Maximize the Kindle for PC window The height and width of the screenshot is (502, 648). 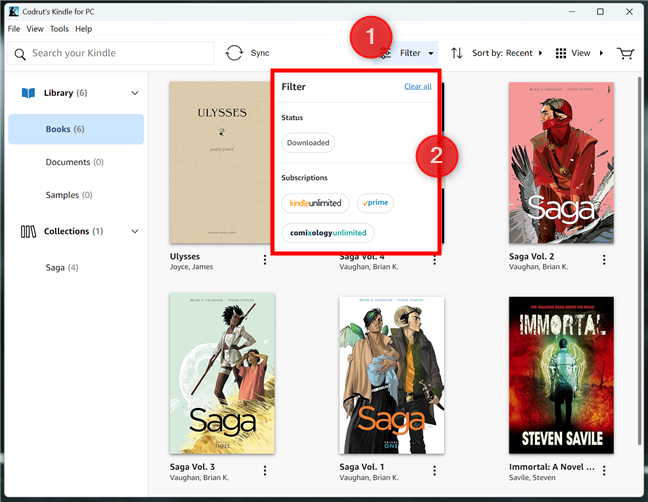pyautogui.click(x=600, y=12)
